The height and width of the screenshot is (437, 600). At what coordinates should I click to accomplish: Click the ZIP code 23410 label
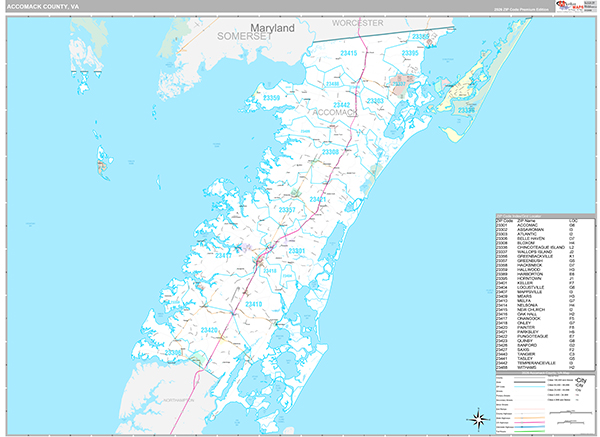[253, 304]
